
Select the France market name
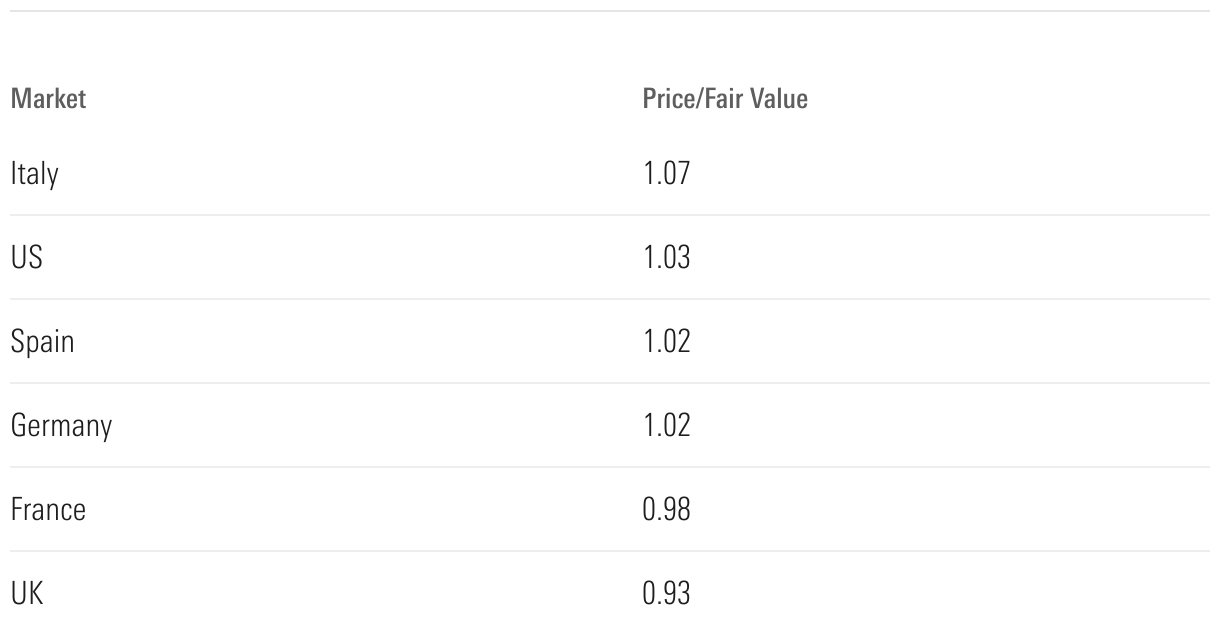tap(48, 510)
